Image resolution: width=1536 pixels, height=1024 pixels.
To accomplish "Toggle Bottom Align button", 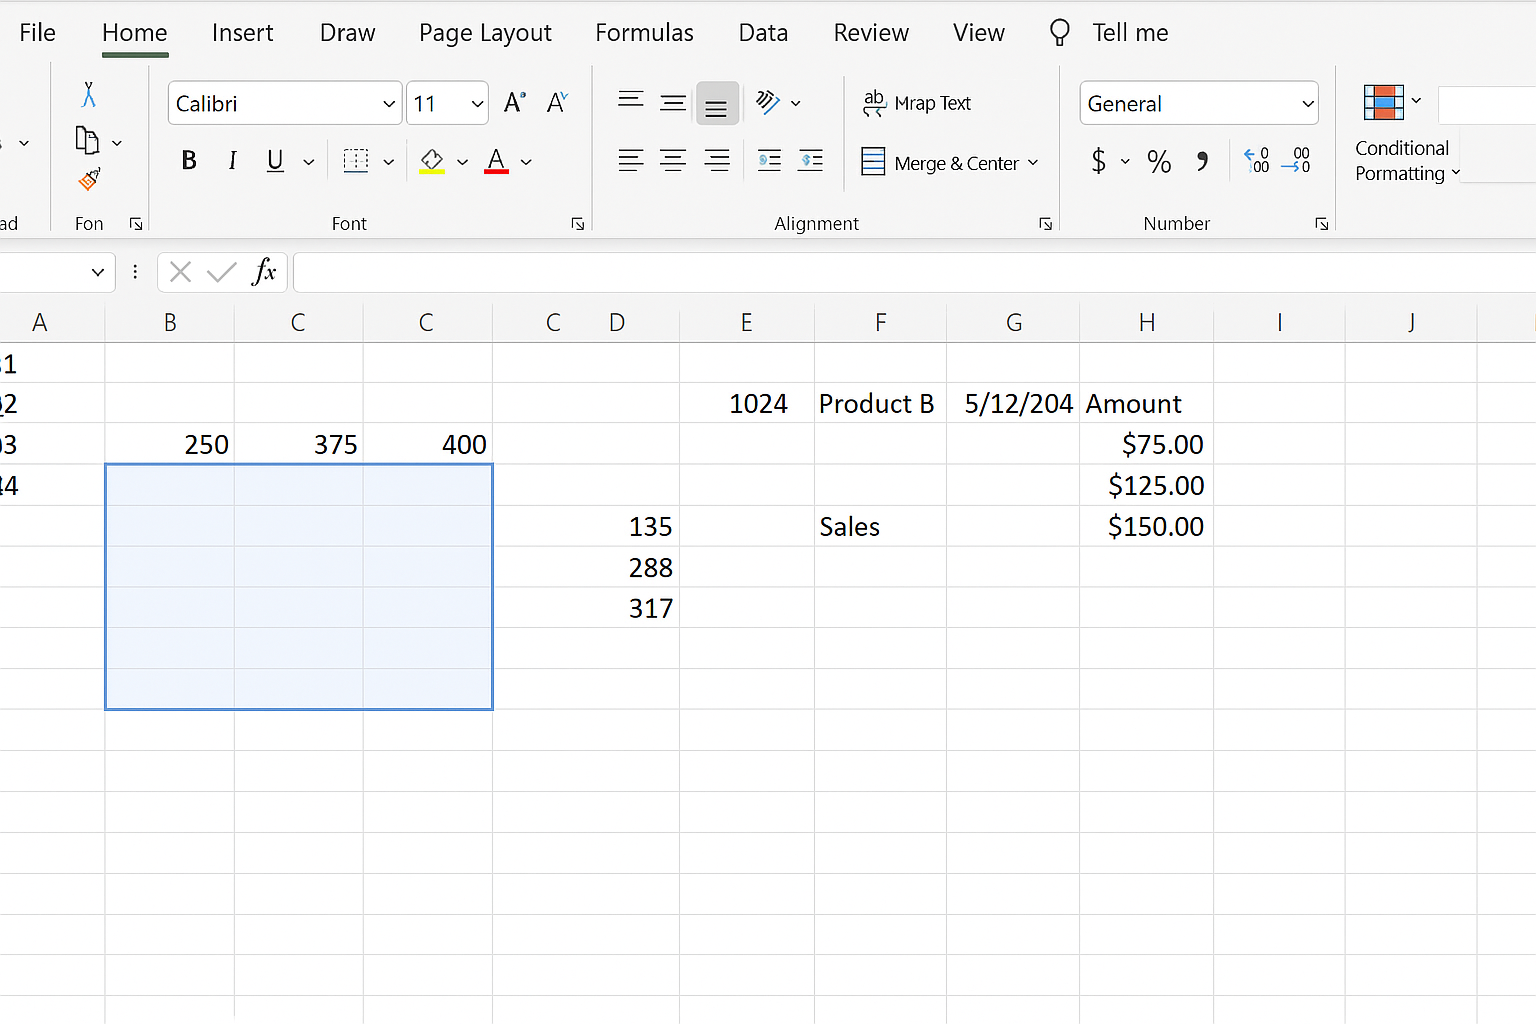I will tap(717, 103).
